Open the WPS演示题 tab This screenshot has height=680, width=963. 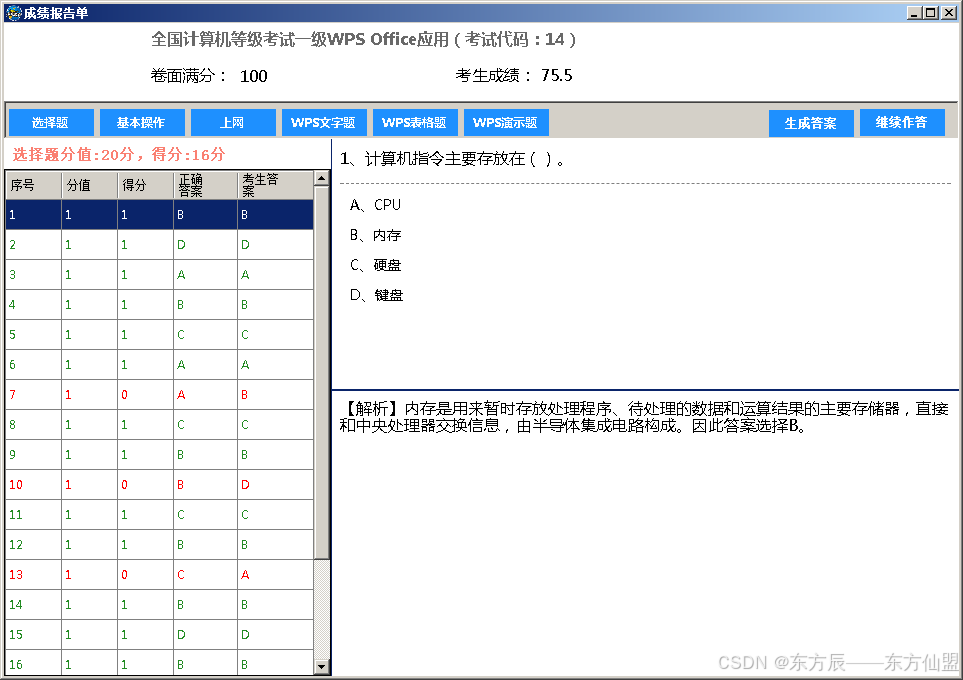[505, 122]
